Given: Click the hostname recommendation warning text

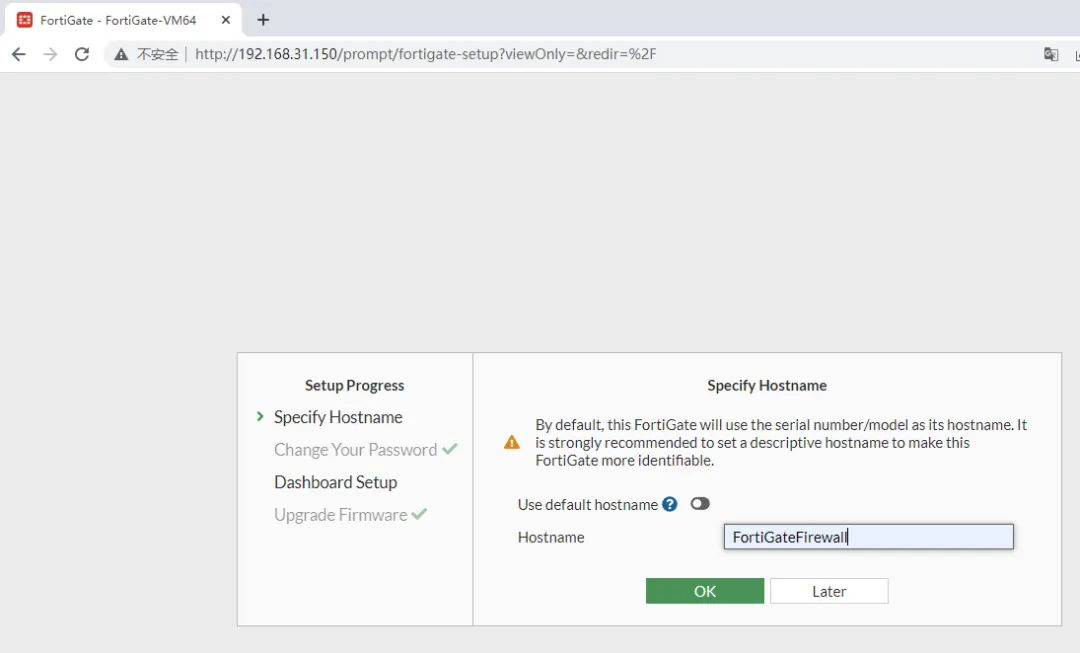Looking at the screenshot, I should 781,442.
